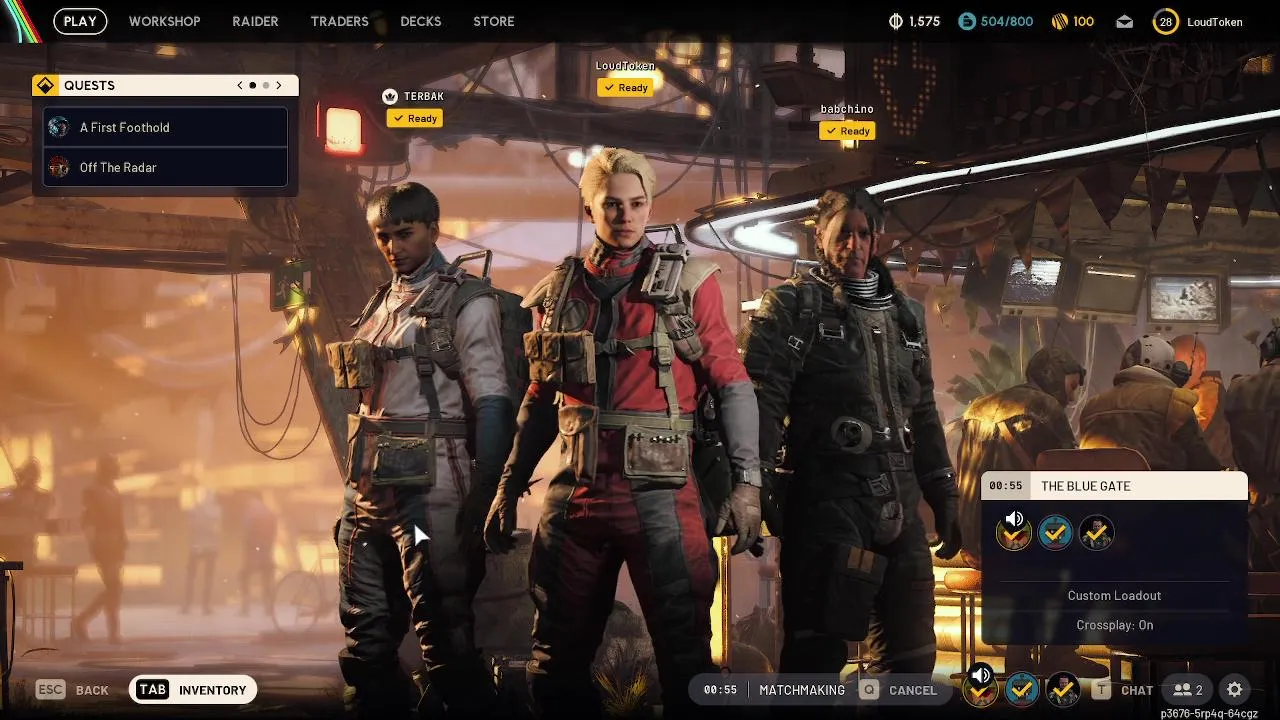Click third squad avatar in bottom bar
The image size is (1280, 720).
coord(1063,689)
